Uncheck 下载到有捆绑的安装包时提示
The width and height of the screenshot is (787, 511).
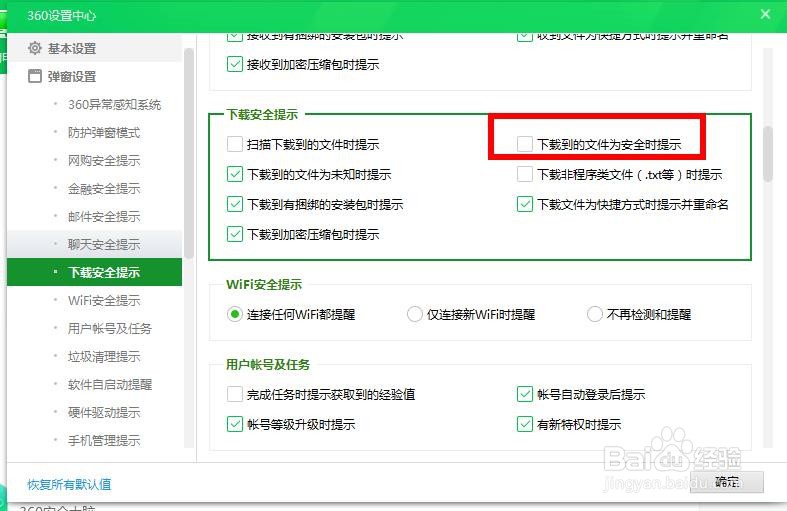[234, 204]
